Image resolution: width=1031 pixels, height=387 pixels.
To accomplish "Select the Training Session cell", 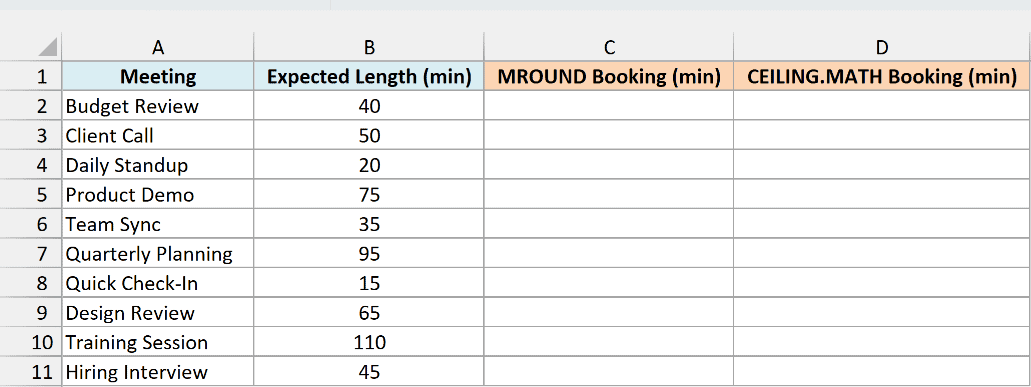I will [x=158, y=342].
